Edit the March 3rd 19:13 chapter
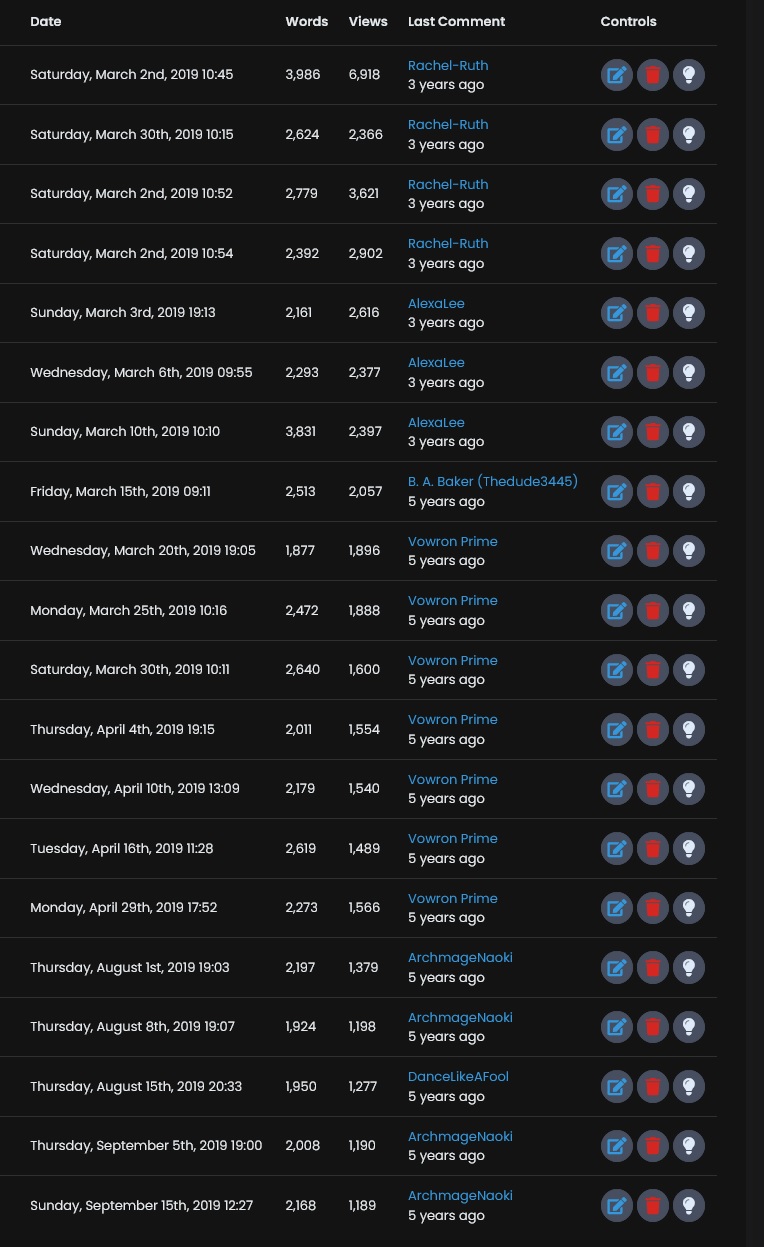Screen dimensions: 764x1247 pyautogui.click(x=617, y=313)
